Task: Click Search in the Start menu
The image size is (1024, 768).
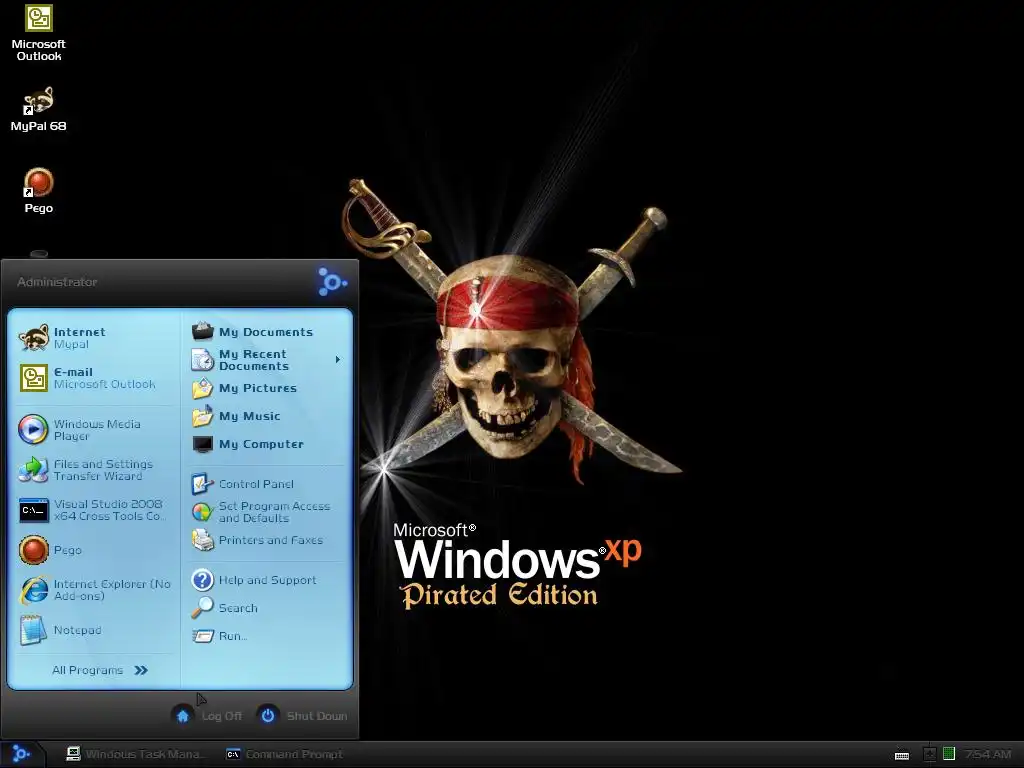Action: 266,608
